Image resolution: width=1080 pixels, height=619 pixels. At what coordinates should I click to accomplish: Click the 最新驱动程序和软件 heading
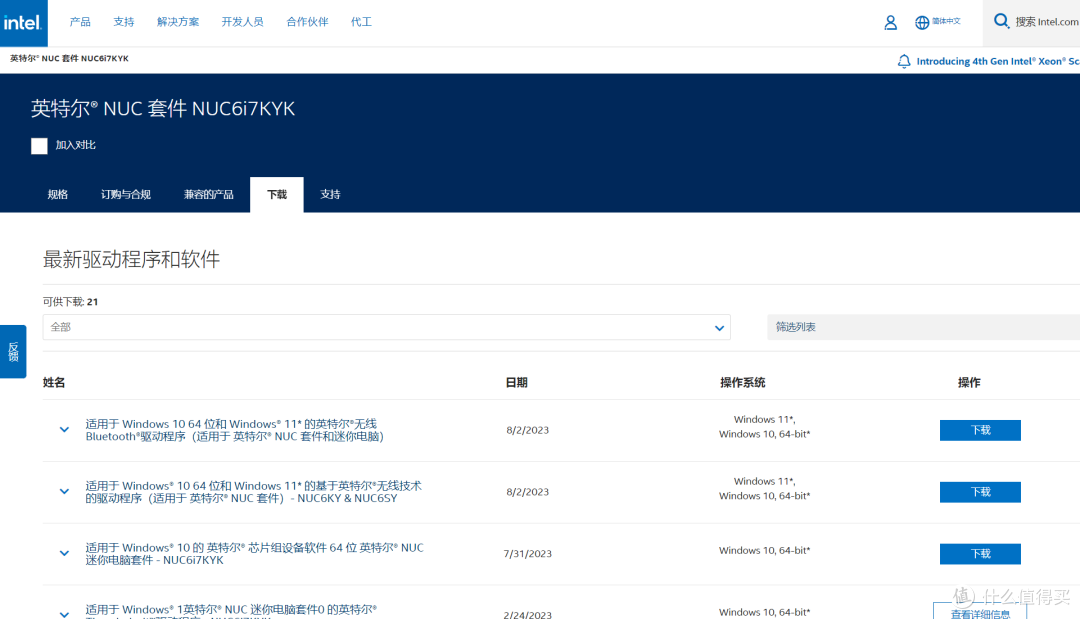[132, 260]
